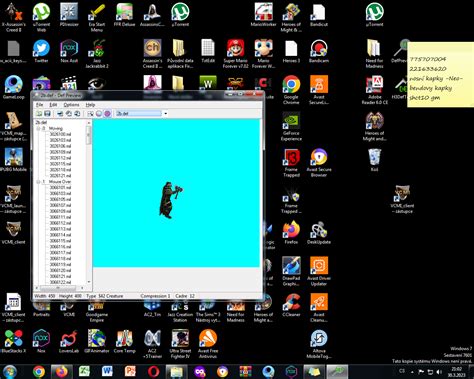Open the Heroes 3 desktop file icon
Image resolution: width=474 pixels, height=379 pixels.
291,51
